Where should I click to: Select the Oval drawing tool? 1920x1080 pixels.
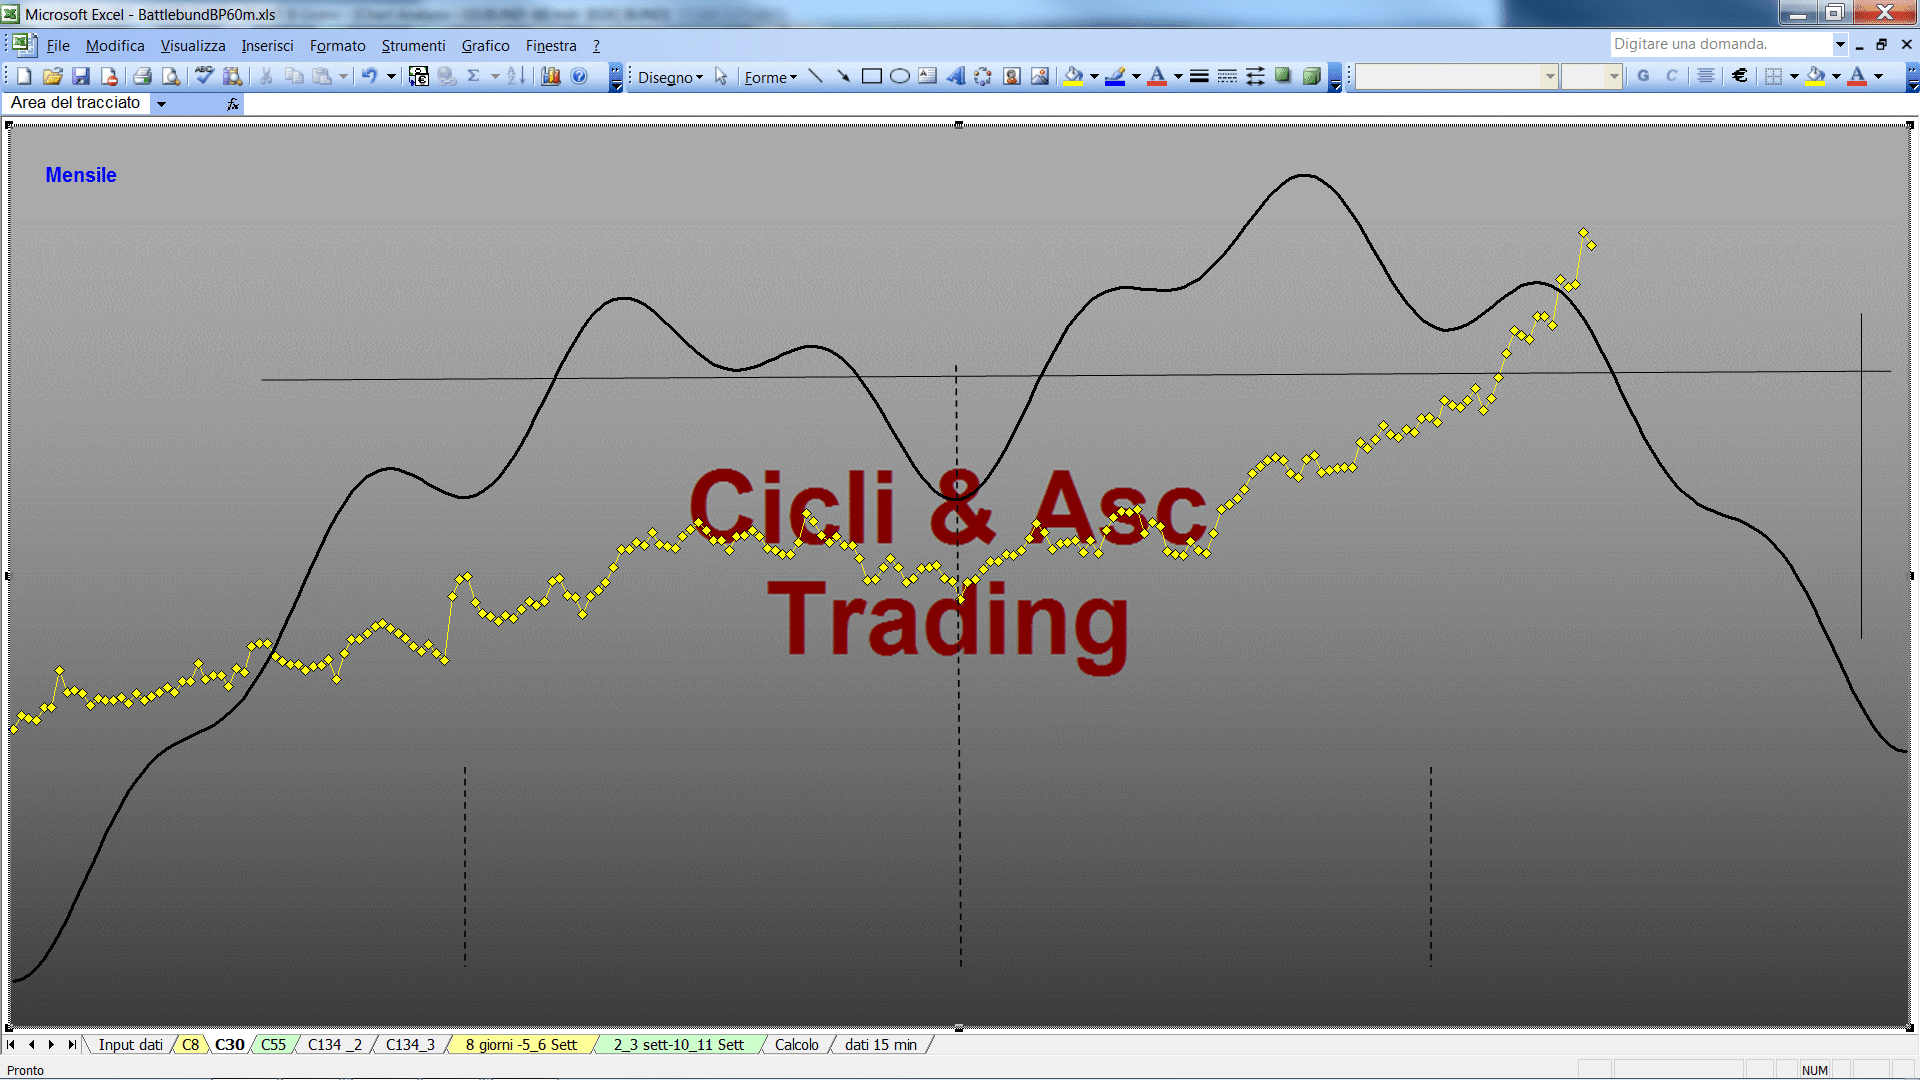coord(899,76)
